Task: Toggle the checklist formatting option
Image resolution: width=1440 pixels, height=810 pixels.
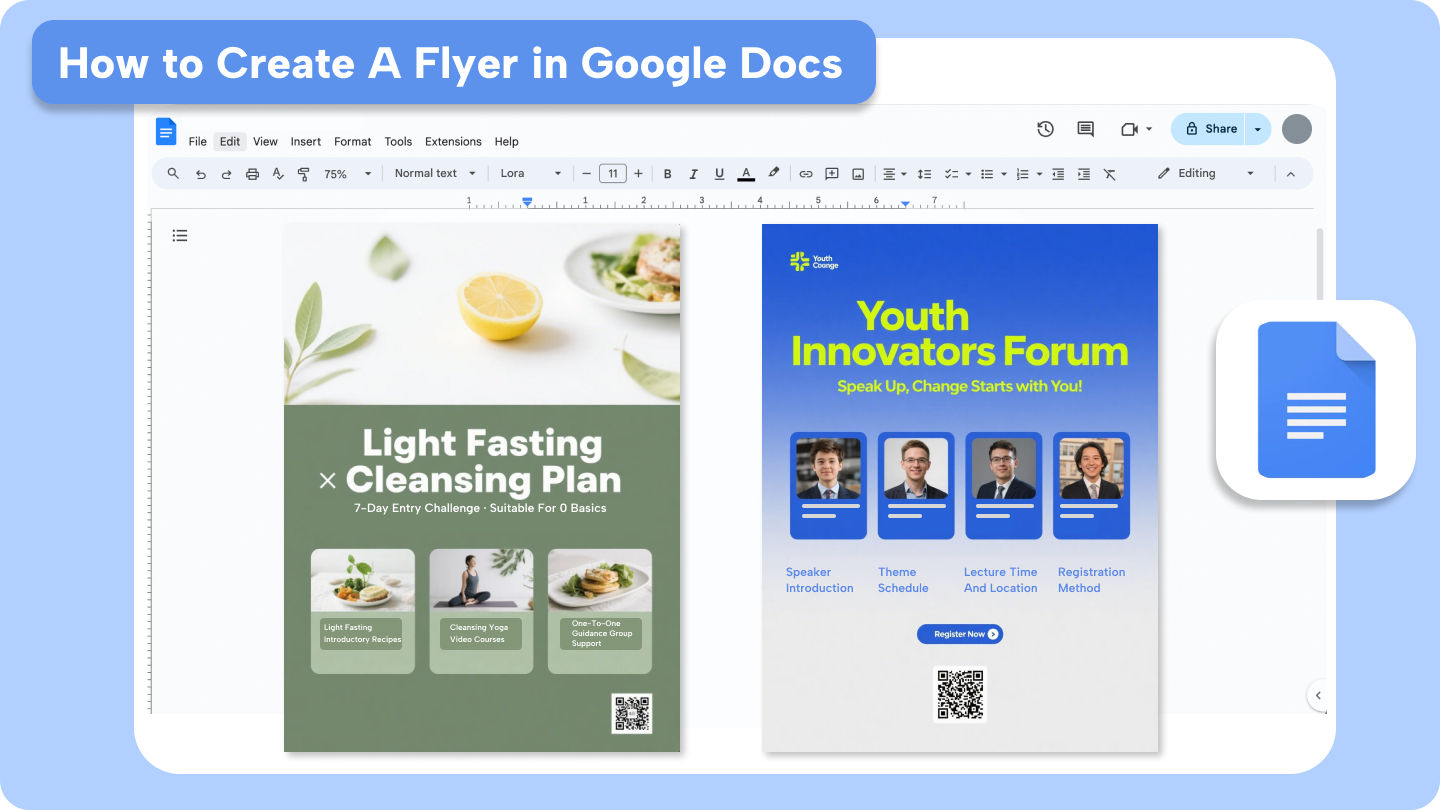Action: point(951,173)
